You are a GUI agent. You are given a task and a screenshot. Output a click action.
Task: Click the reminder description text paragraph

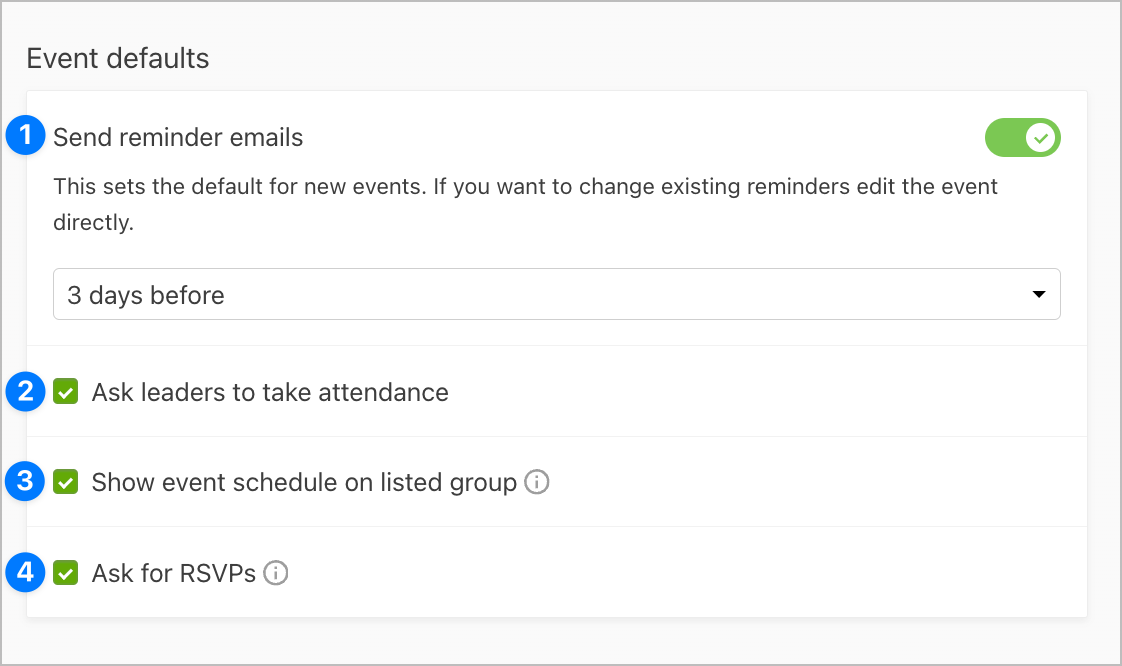[525, 205]
